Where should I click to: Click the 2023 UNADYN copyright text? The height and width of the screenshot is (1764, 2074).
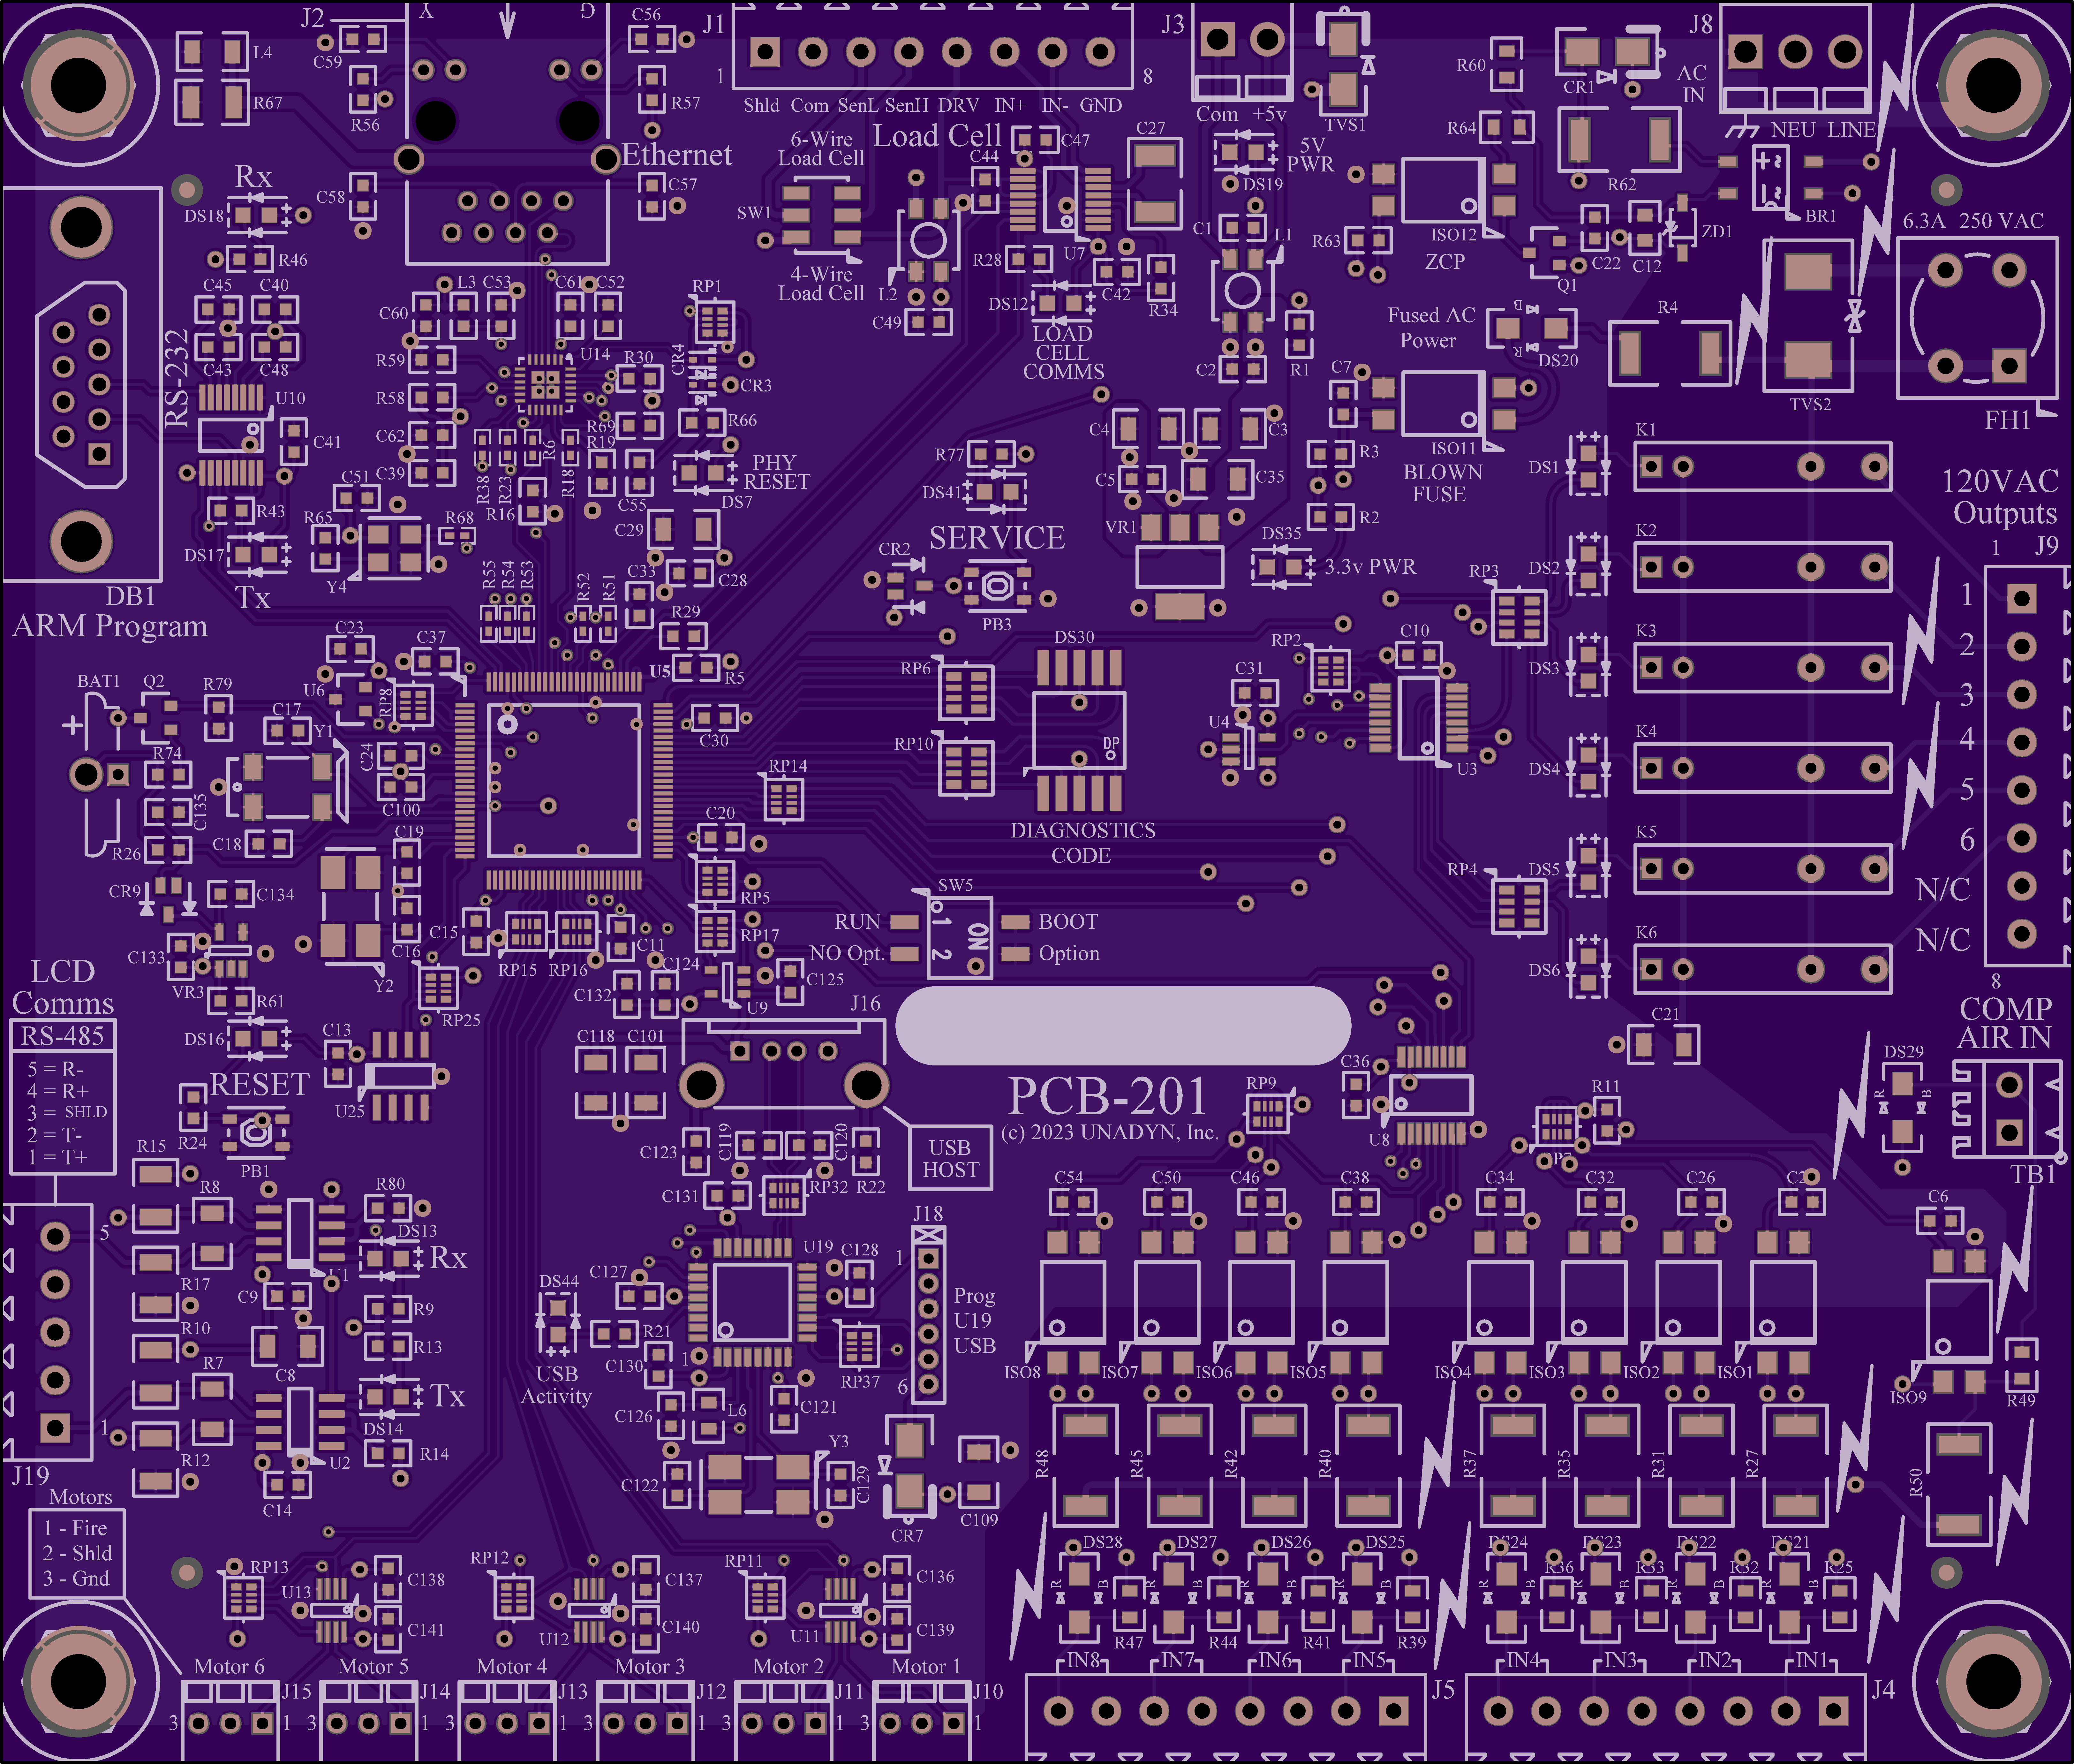(x=1110, y=1133)
